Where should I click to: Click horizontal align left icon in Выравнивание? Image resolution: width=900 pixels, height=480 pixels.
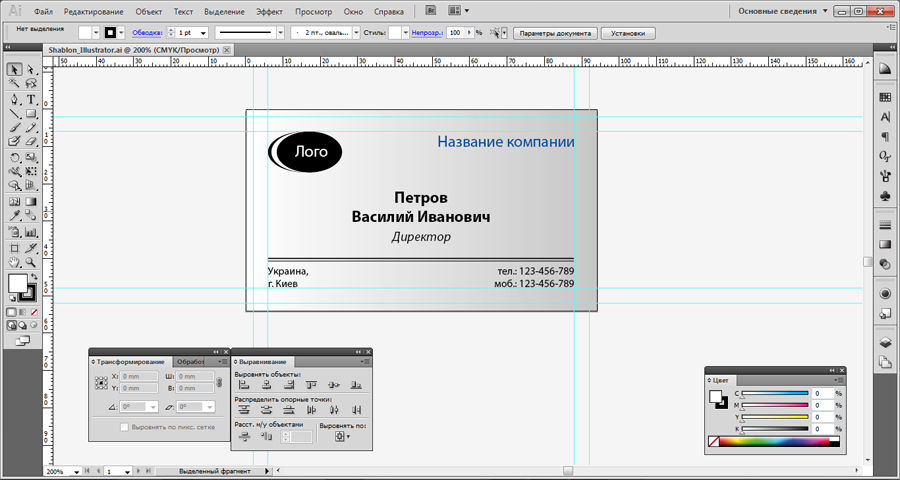(x=245, y=385)
